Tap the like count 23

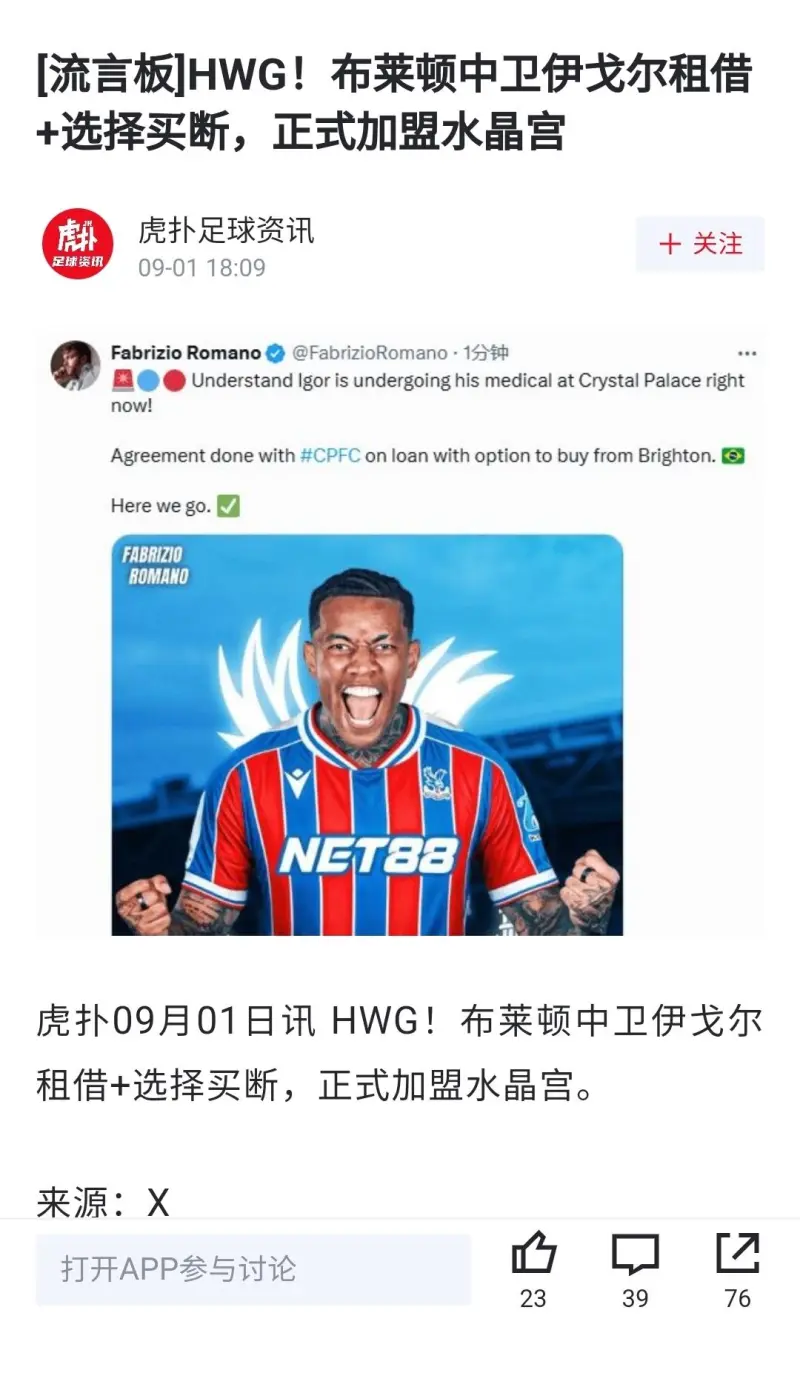533,1298
